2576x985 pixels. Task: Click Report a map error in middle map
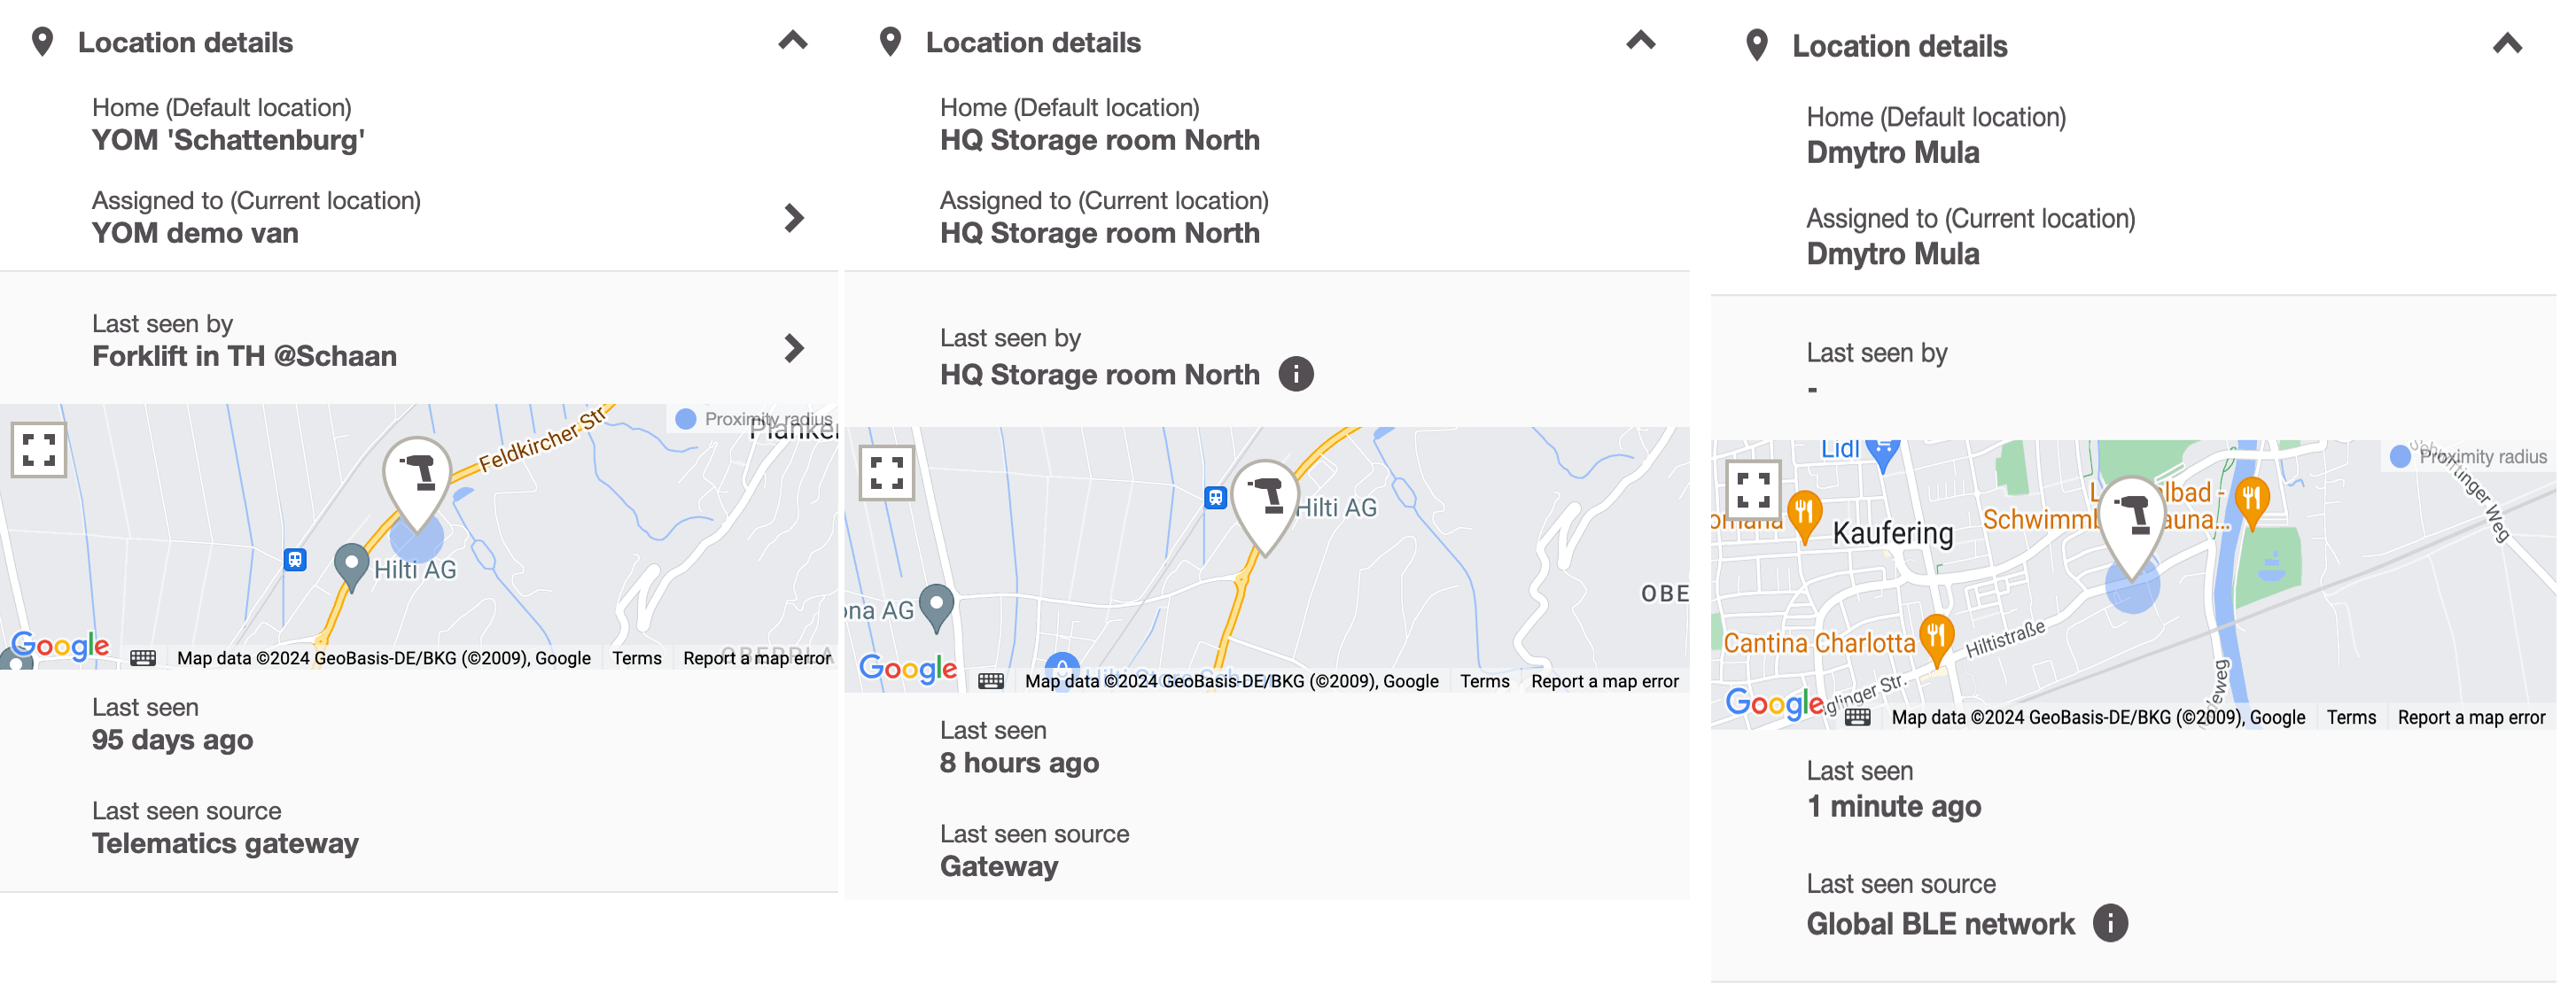point(1604,681)
